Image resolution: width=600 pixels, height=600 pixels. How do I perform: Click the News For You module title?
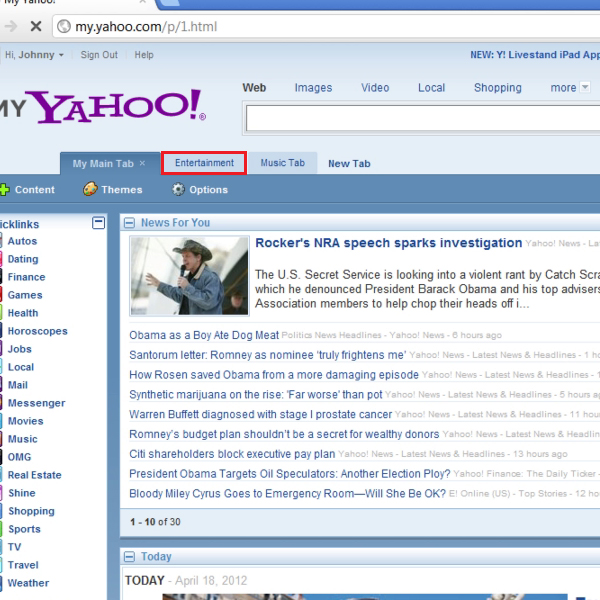pyautogui.click(x=175, y=223)
